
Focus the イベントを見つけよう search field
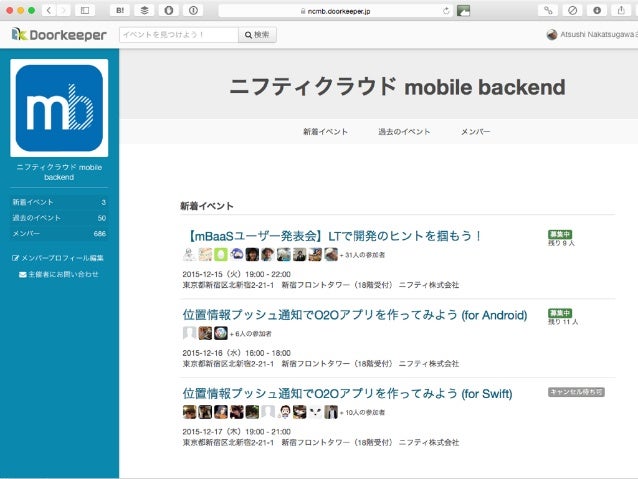tap(179, 35)
